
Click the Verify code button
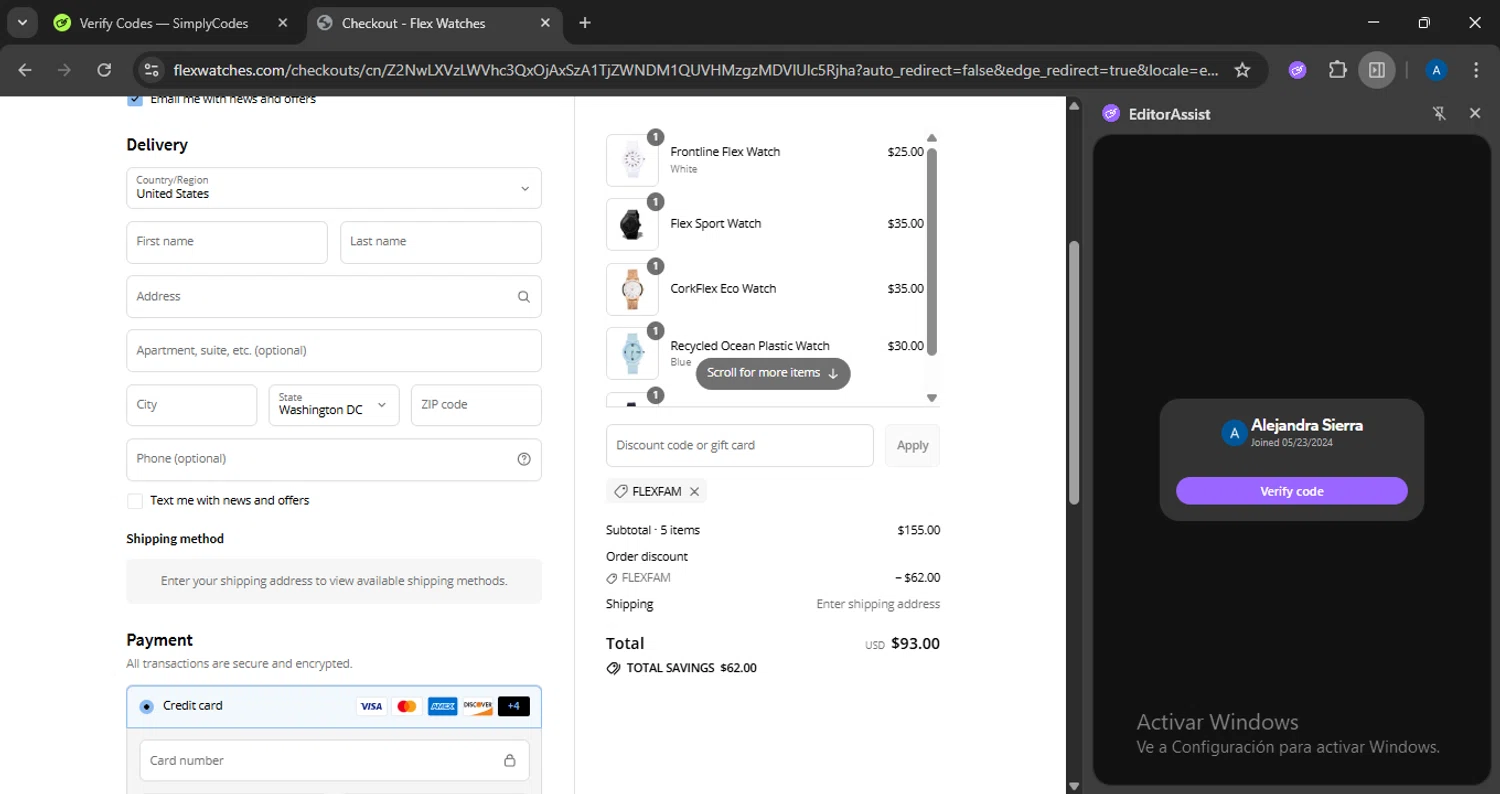1291,491
